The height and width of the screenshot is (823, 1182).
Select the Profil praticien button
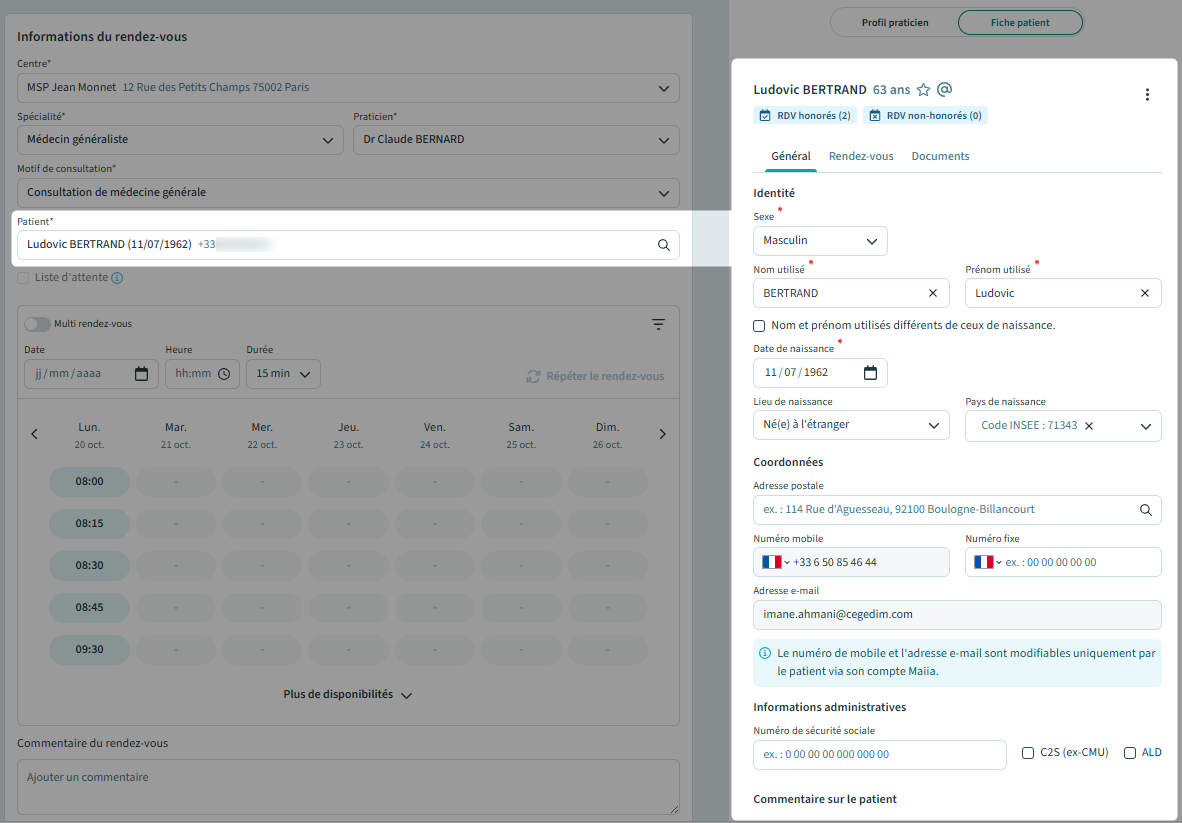pos(895,23)
